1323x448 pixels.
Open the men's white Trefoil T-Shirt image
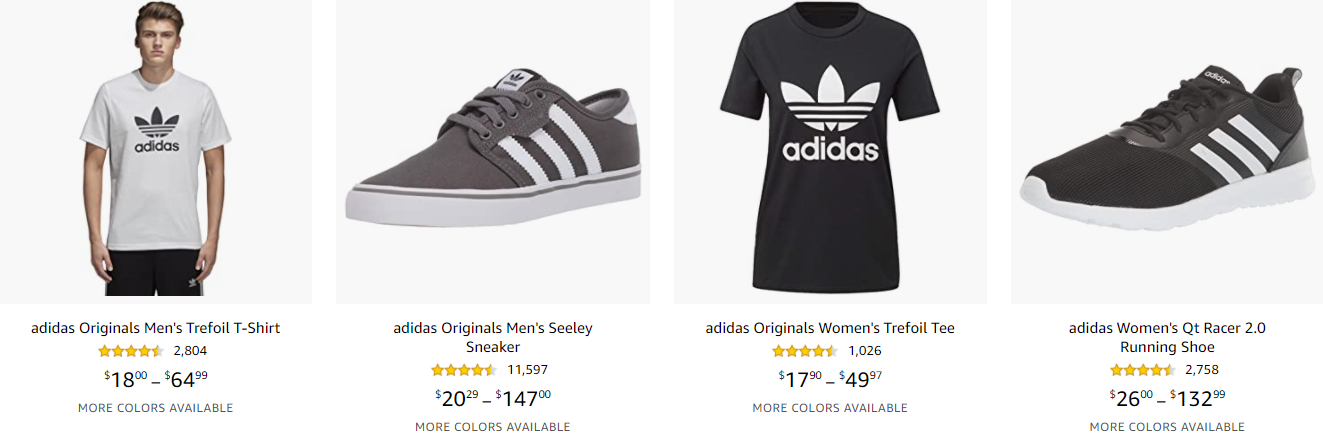[155, 150]
